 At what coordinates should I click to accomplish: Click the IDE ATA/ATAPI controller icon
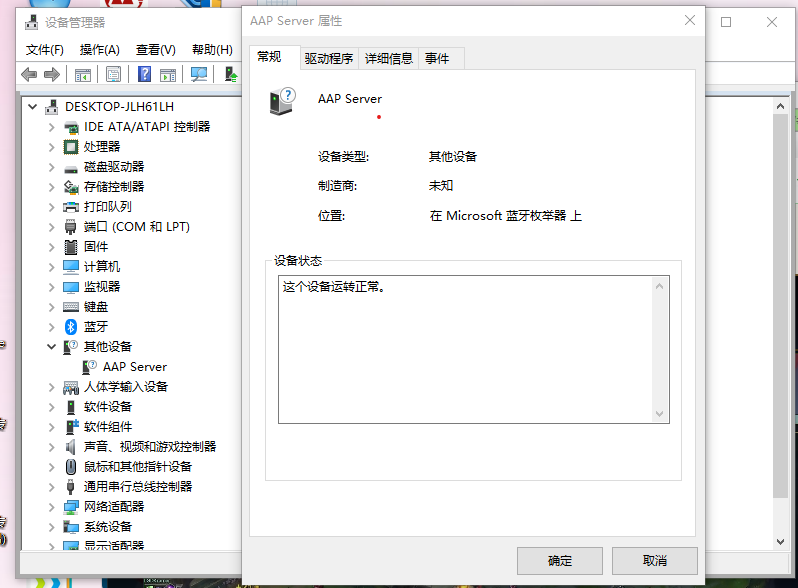(71, 127)
